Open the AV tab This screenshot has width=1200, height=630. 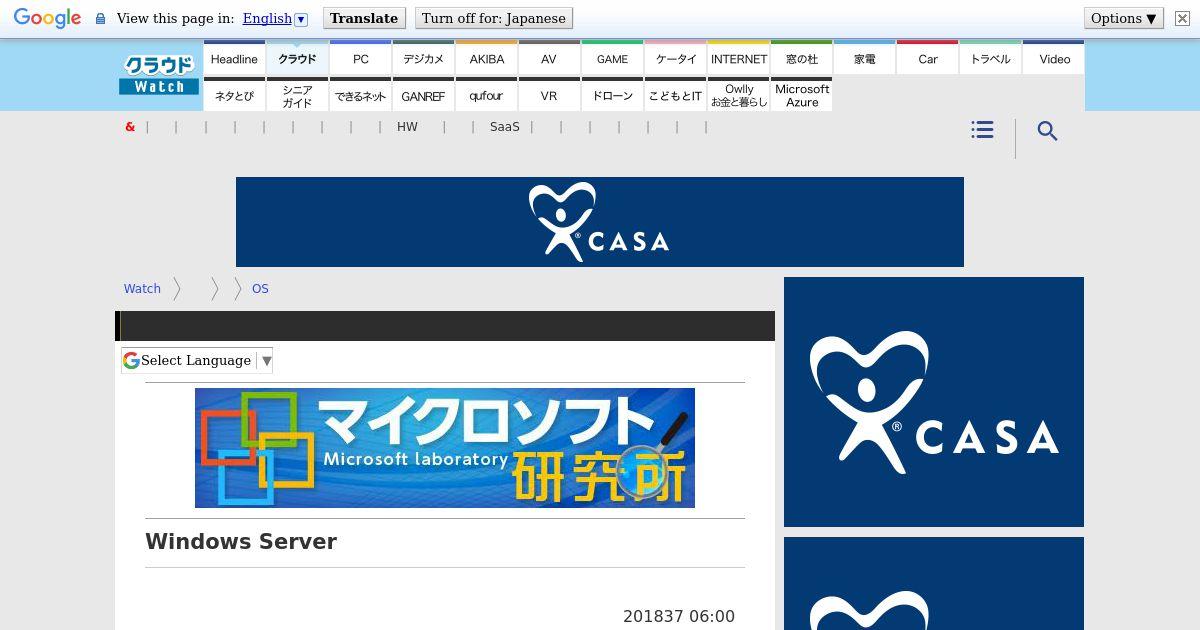coord(549,58)
